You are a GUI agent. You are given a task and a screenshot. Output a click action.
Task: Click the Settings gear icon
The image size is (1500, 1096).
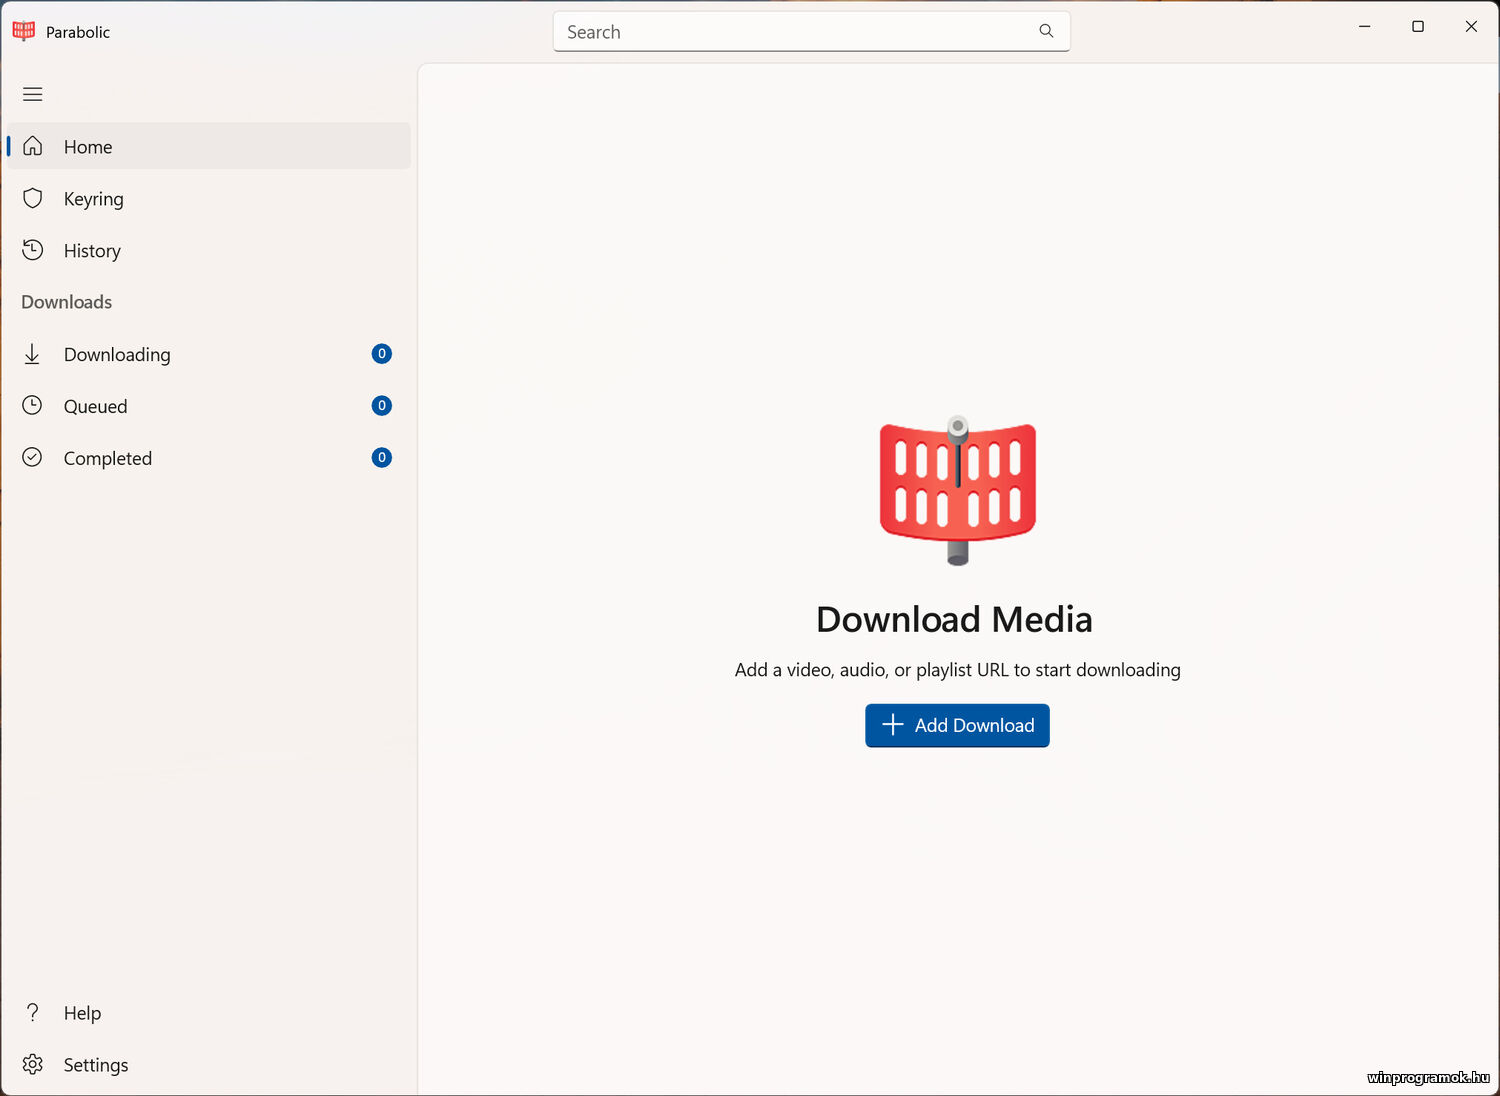click(33, 1064)
